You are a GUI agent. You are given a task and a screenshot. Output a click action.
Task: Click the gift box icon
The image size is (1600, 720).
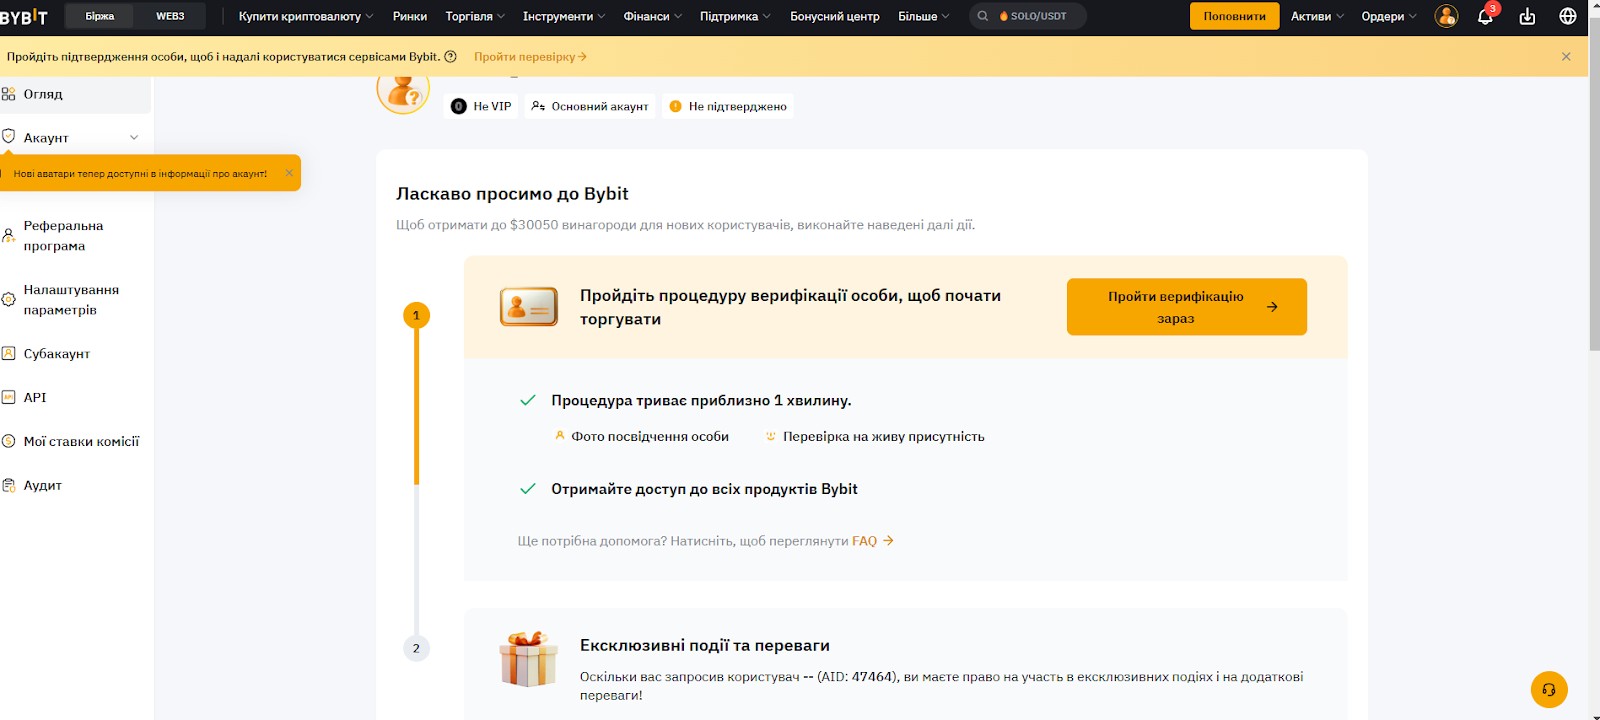click(528, 659)
